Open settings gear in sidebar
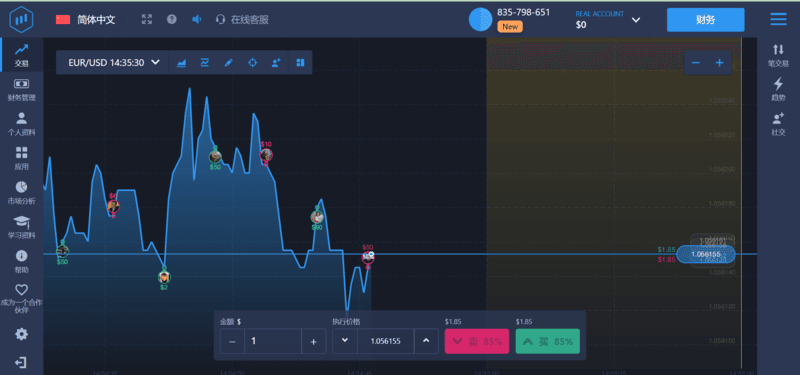Image resolution: width=800 pixels, height=375 pixels. [x=21, y=334]
